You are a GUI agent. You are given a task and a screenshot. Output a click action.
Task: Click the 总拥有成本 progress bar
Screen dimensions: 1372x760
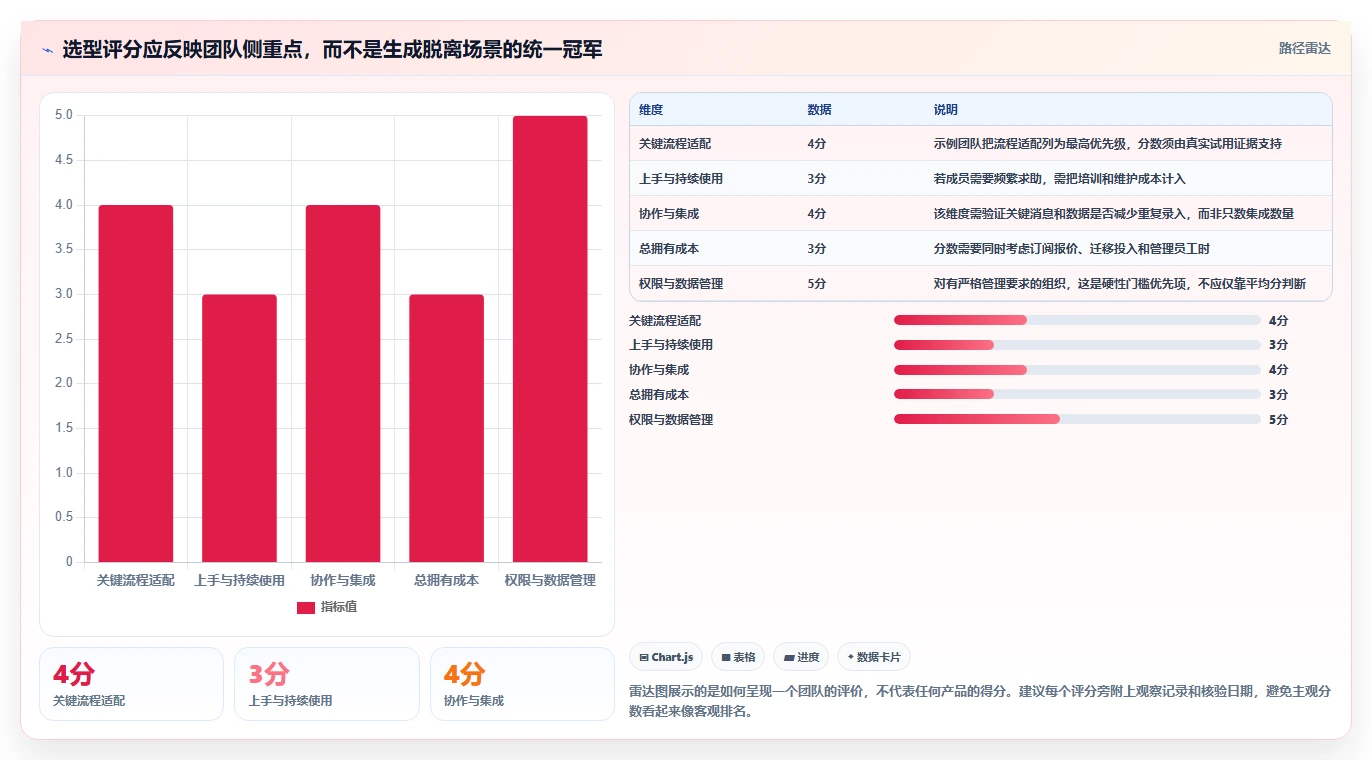pos(1077,395)
